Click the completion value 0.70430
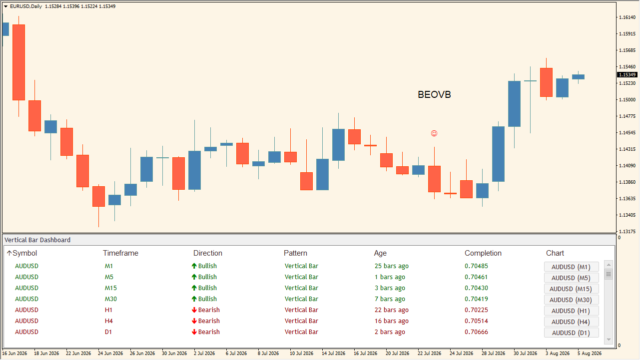This screenshot has width=640, height=360. click(x=476, y=288)
